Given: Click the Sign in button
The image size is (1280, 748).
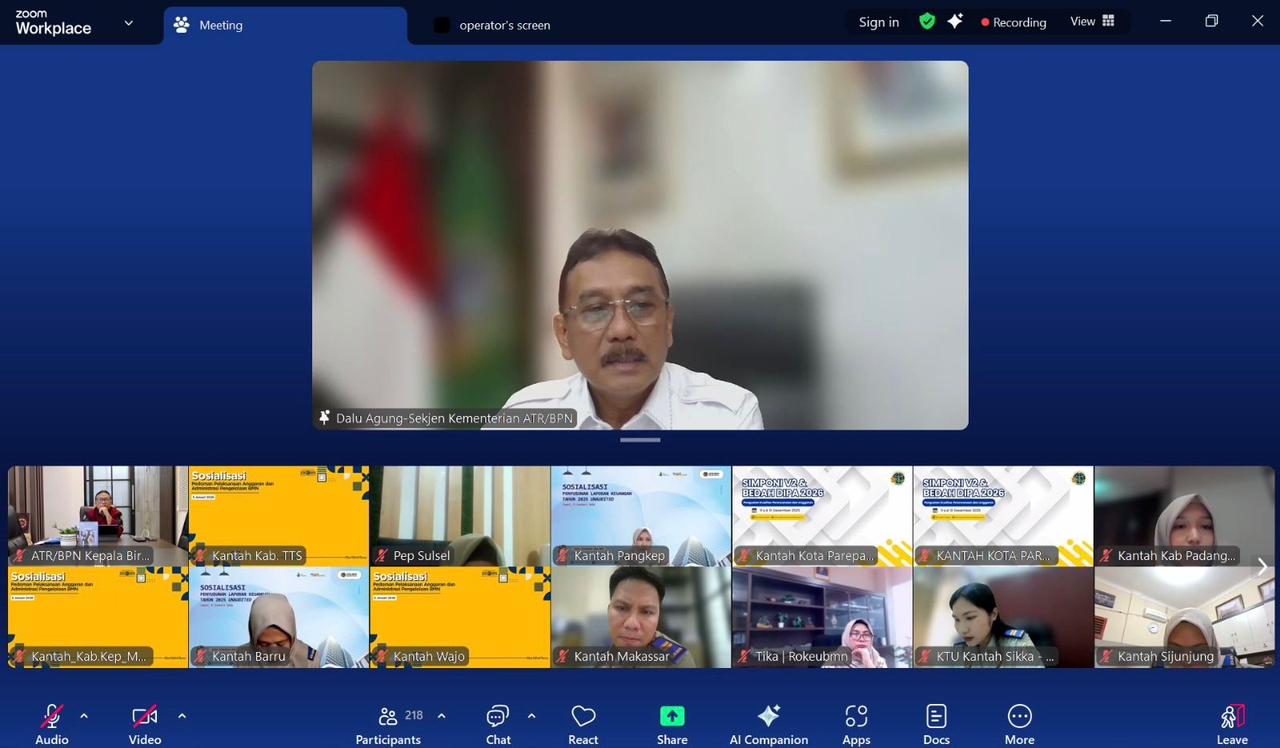Looking at the screenshot, I should tap(878, 22).
